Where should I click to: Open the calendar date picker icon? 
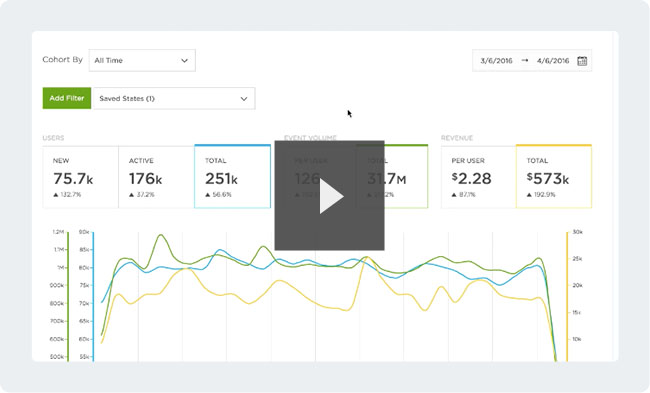tap(582, 61)
